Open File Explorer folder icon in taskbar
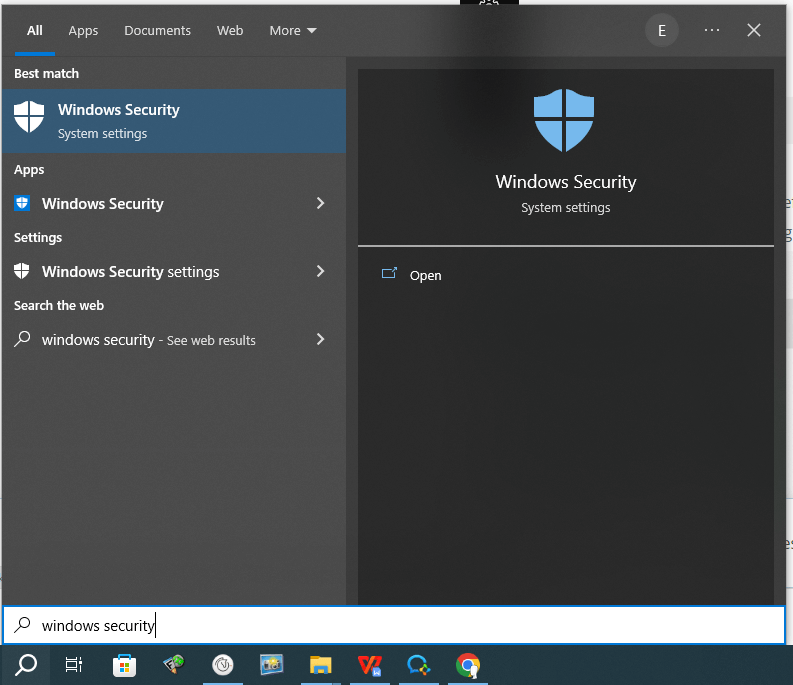The height and width of the screenshot is (685, 793). (x=320, y=665)
